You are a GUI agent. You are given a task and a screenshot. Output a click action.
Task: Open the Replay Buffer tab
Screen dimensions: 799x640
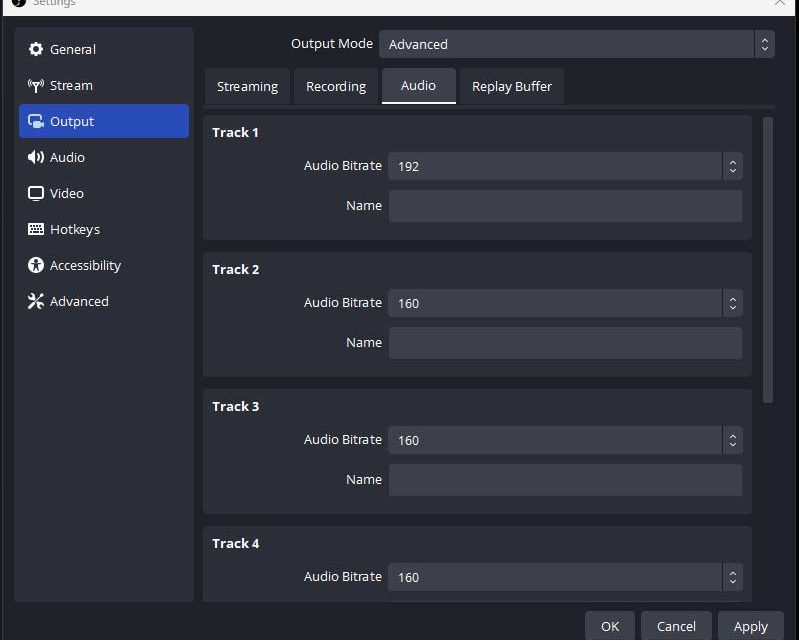click(x=512, y=86)
